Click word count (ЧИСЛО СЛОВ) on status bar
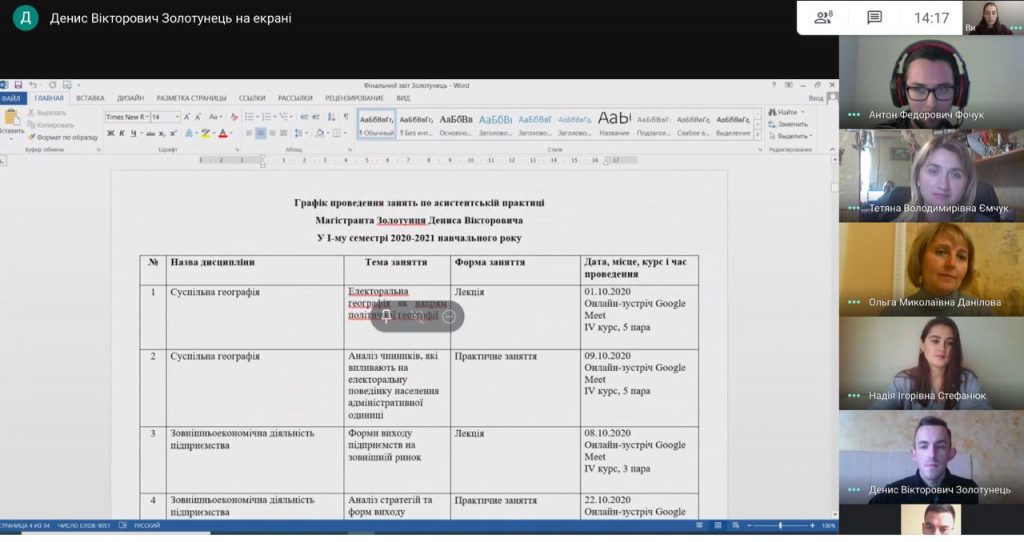This screenshot has width=1024, height=542. coord(84,525)
